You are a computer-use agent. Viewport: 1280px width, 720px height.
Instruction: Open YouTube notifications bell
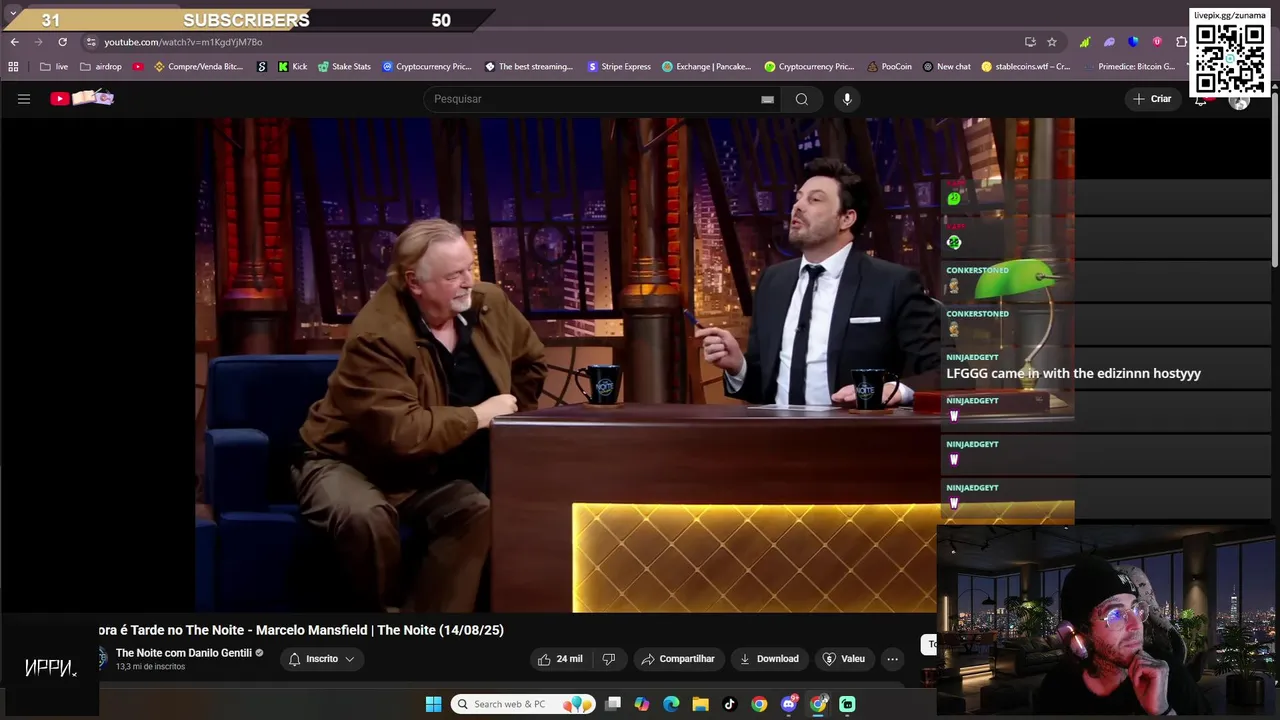pos(1201,99)
